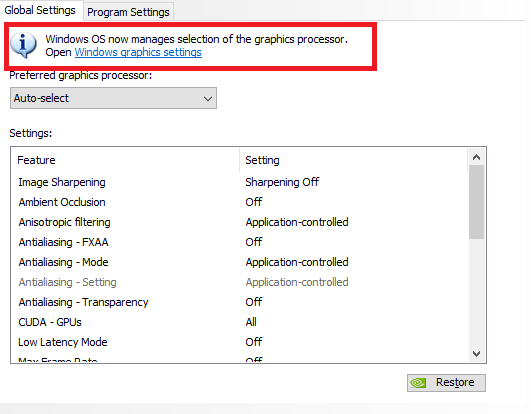This screenshot has width=531, height=414.
Task: Click the Auto-select dropdown chevron arrow
Action: click(x=208, y=99)
